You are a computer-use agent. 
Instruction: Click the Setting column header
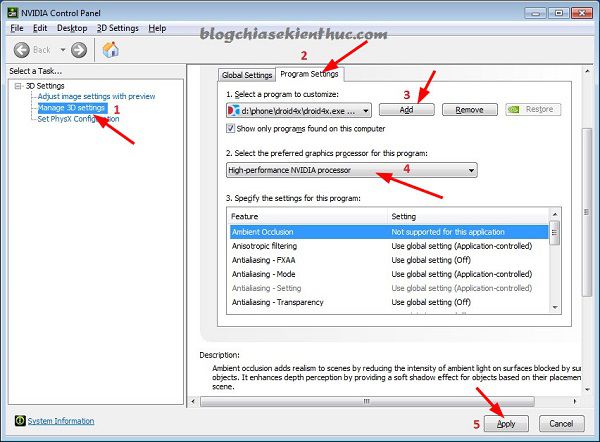[468, 217]
